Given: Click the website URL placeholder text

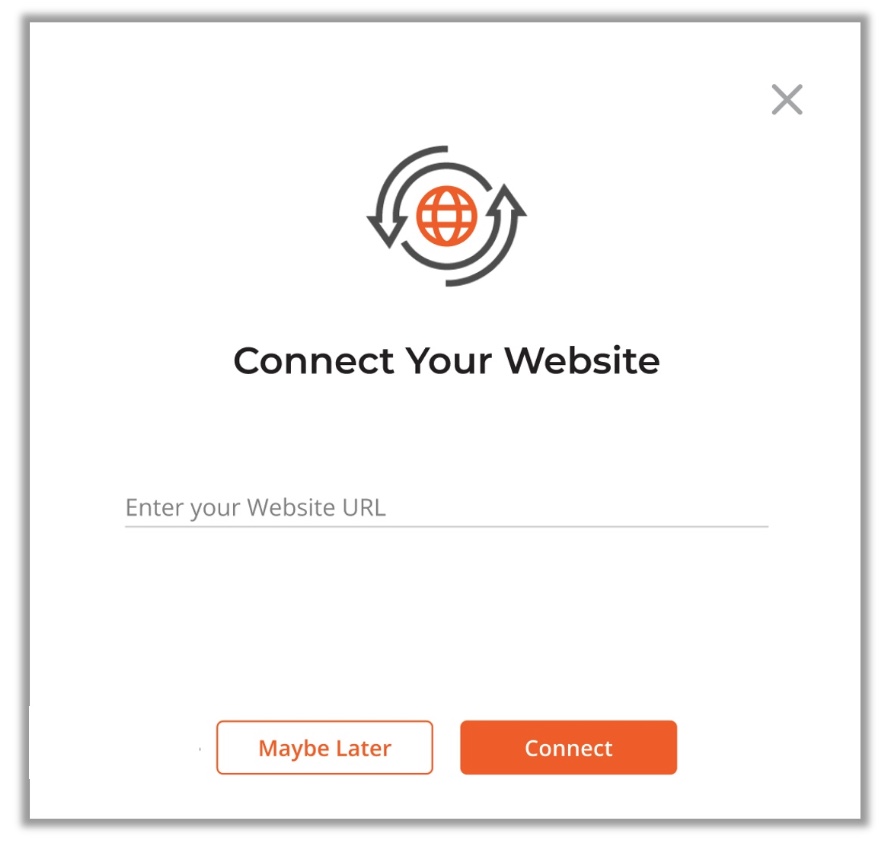Looking at the screenshot, I should [255, 508].
